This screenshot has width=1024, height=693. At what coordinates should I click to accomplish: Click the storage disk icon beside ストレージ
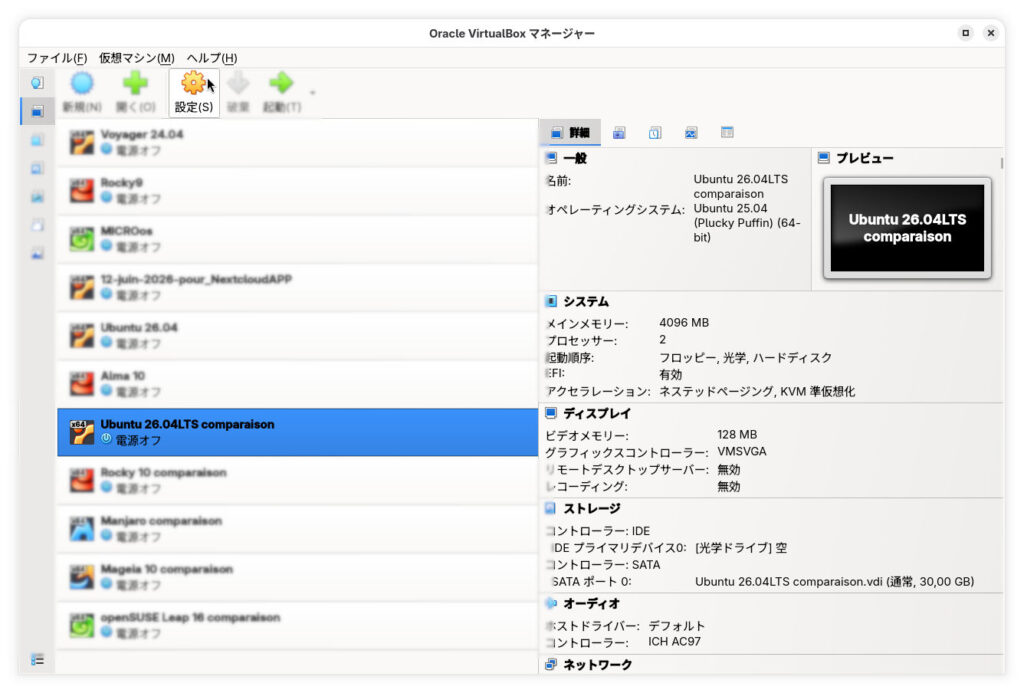click(x=551, y=508)
